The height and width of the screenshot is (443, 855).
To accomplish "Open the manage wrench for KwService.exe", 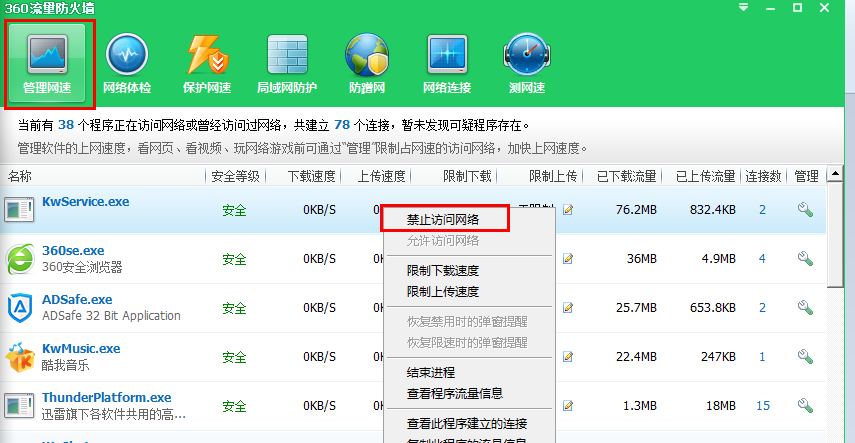I will (x=805, y=209).
